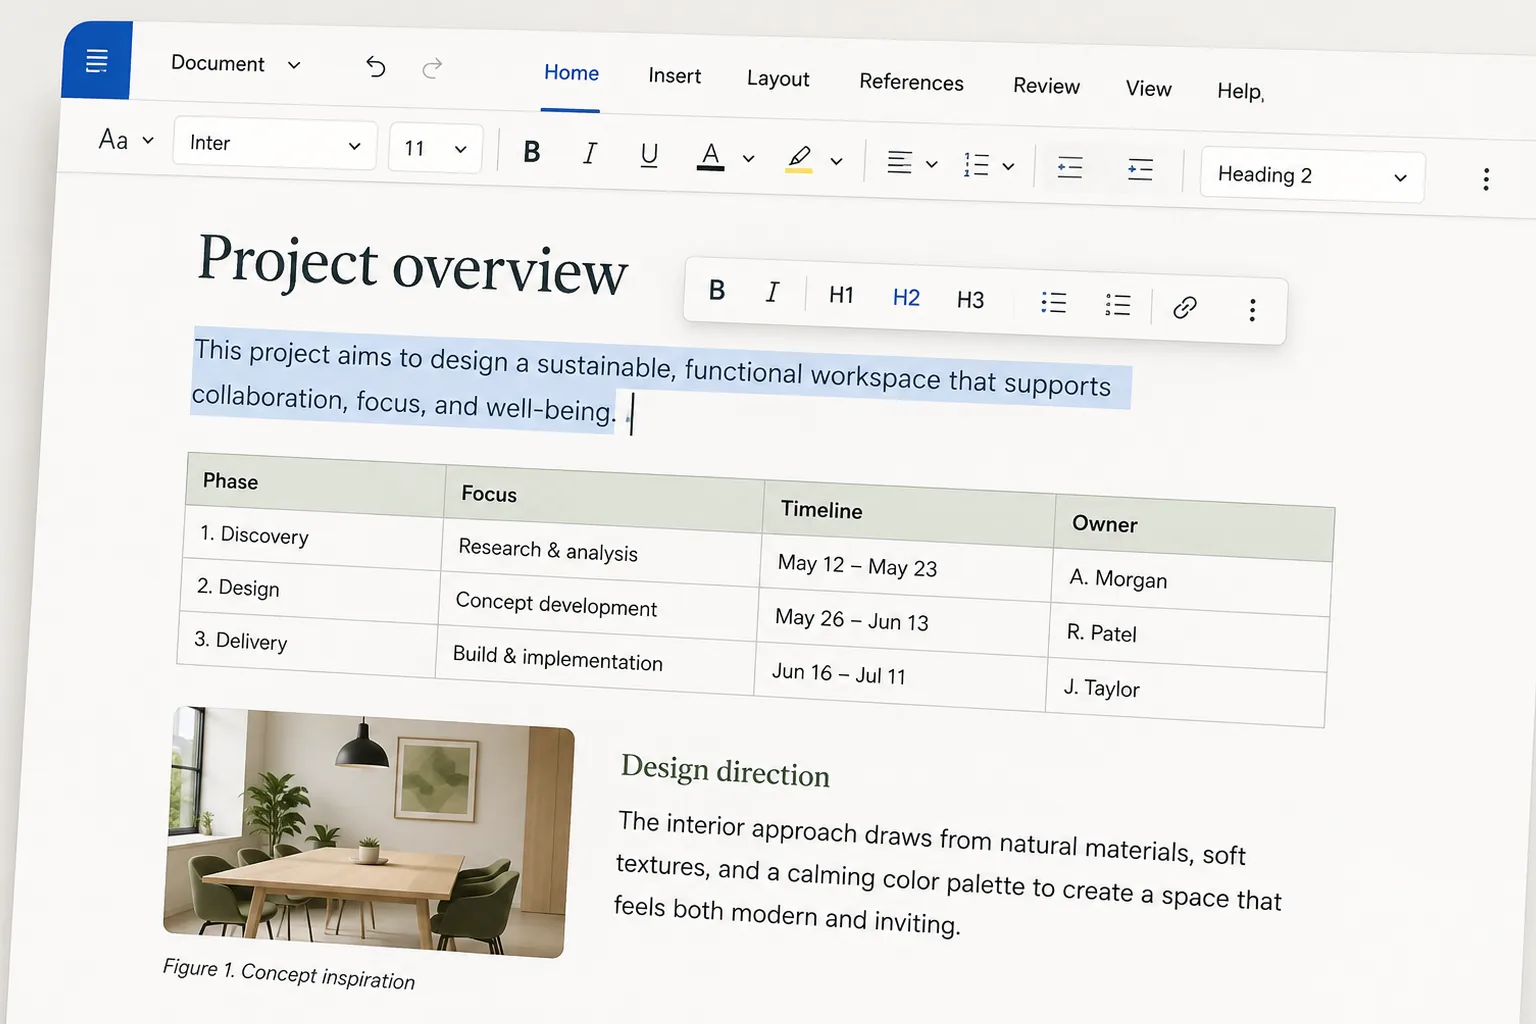Toggle Italic in the main toolbar
The image size is (1536, 1024).
[590, 153]
